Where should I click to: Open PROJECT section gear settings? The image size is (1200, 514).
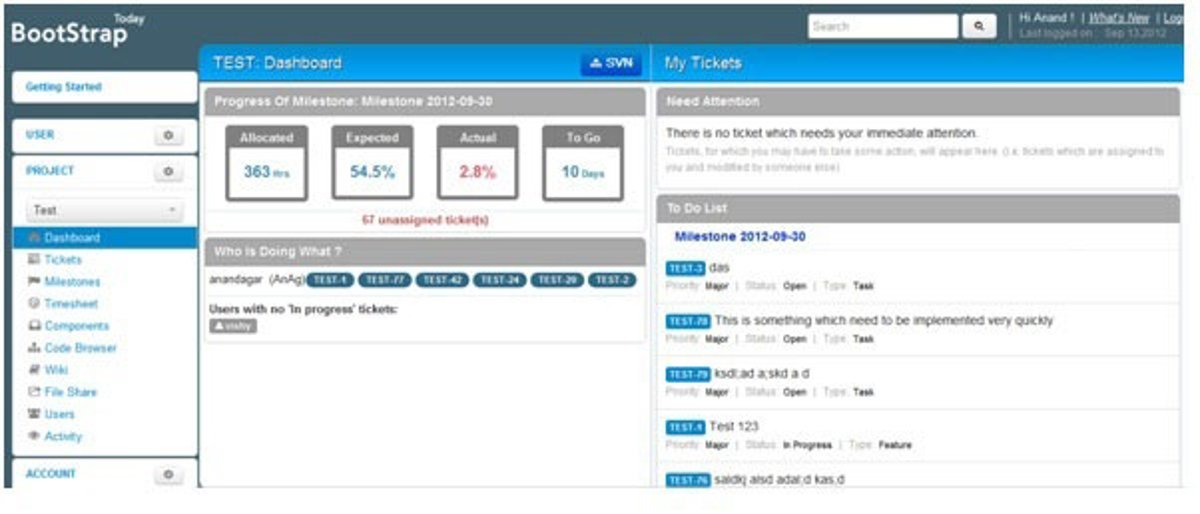[x=168, y=172]
